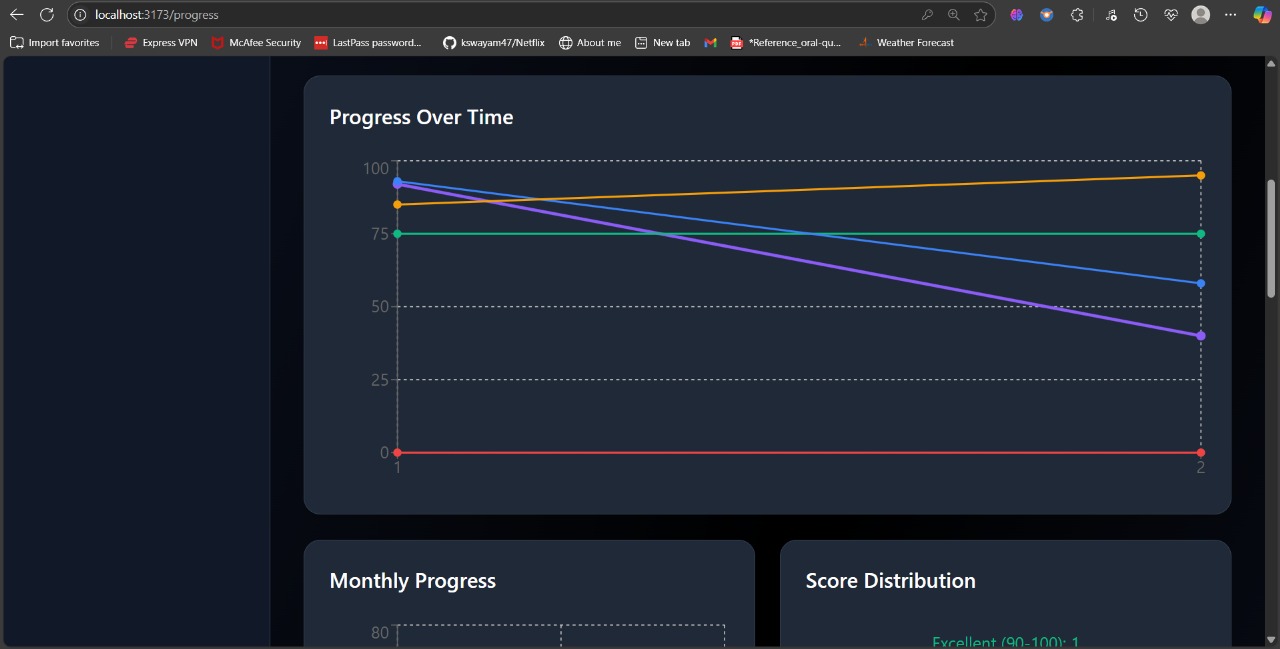Image resolution: width=1280 pixels, height=649 pixels.
Task: Click the Score Distribution heading
Action: pyautogui.click(x=890, y=581)
